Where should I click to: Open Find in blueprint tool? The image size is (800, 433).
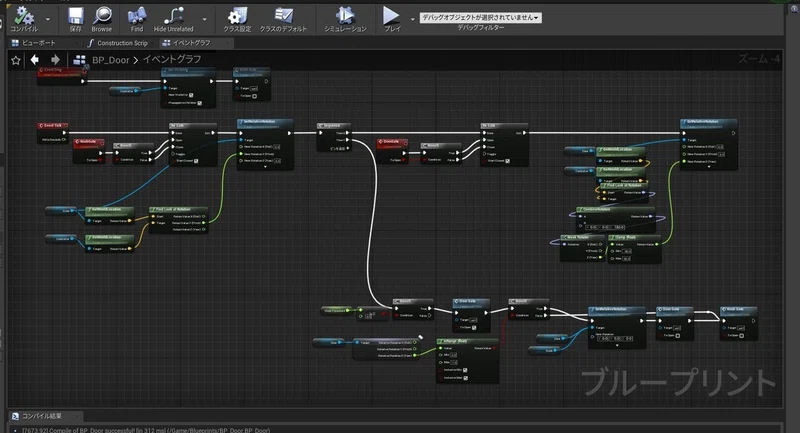(x=137, y=19)
